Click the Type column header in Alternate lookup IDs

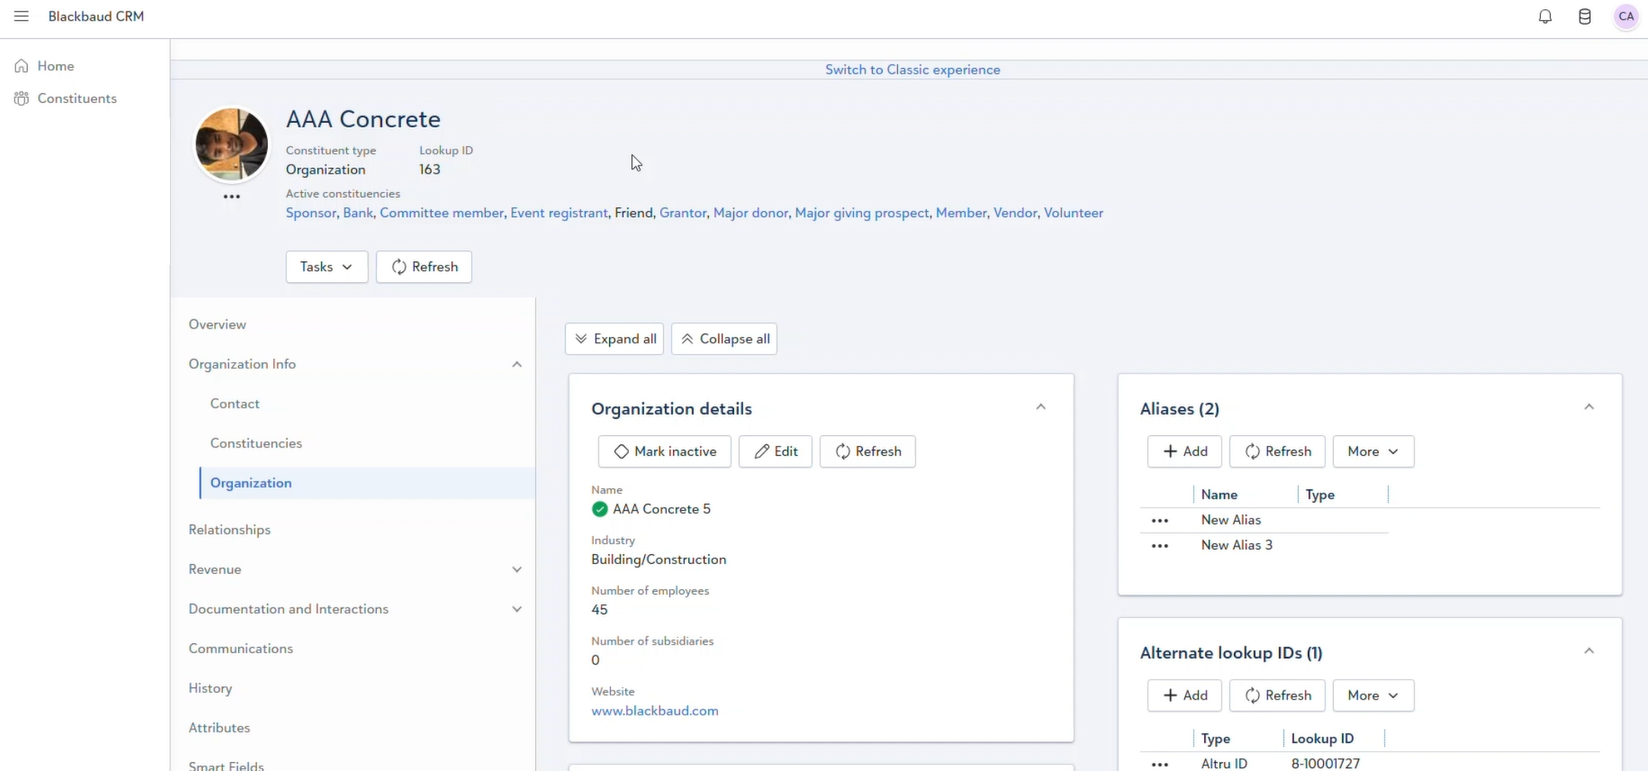coord(1216,739)
